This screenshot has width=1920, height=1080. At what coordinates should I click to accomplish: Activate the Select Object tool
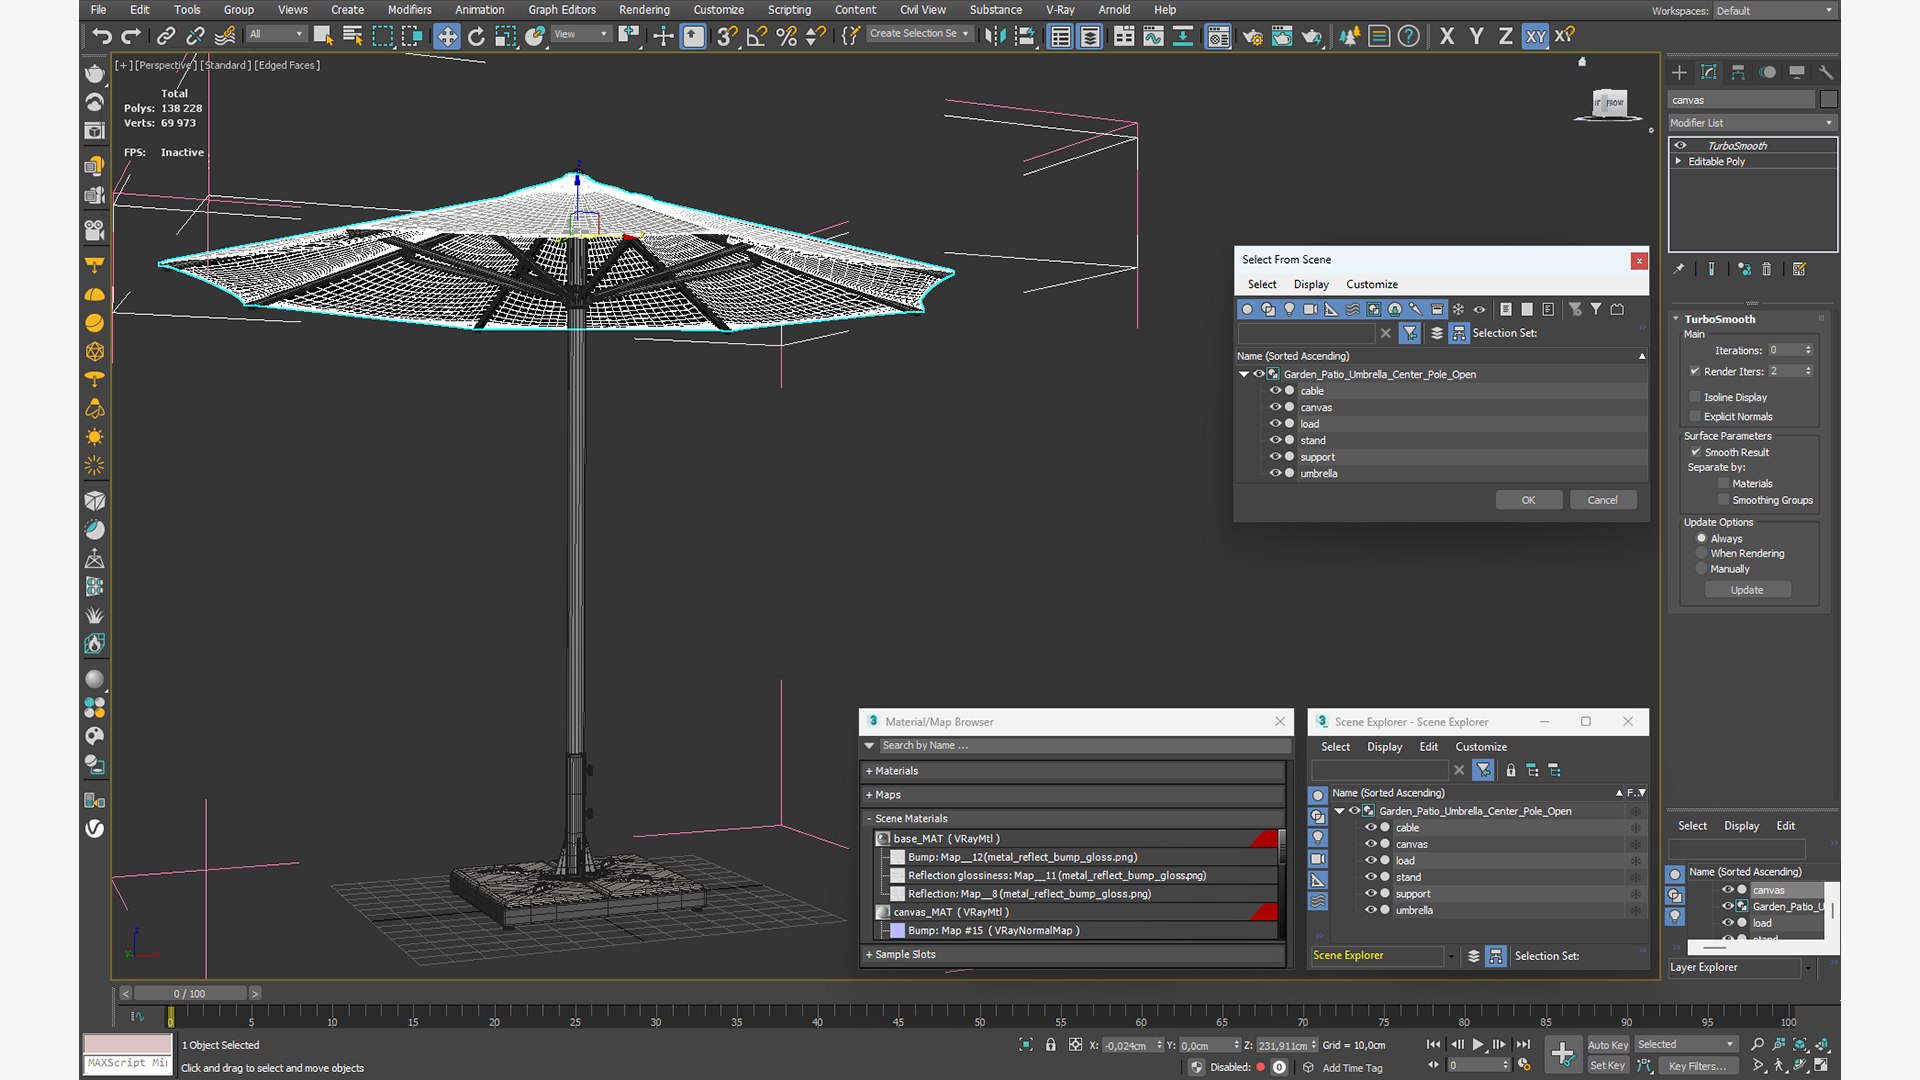click(322, 36)
